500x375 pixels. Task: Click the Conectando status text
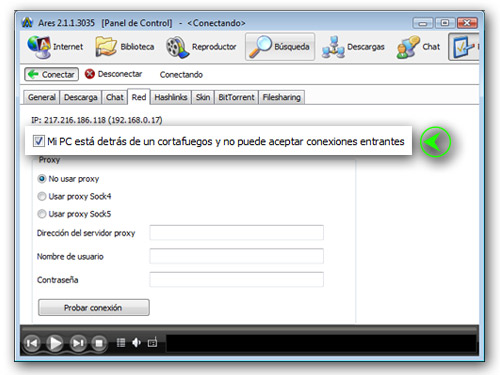coord(181,75)
